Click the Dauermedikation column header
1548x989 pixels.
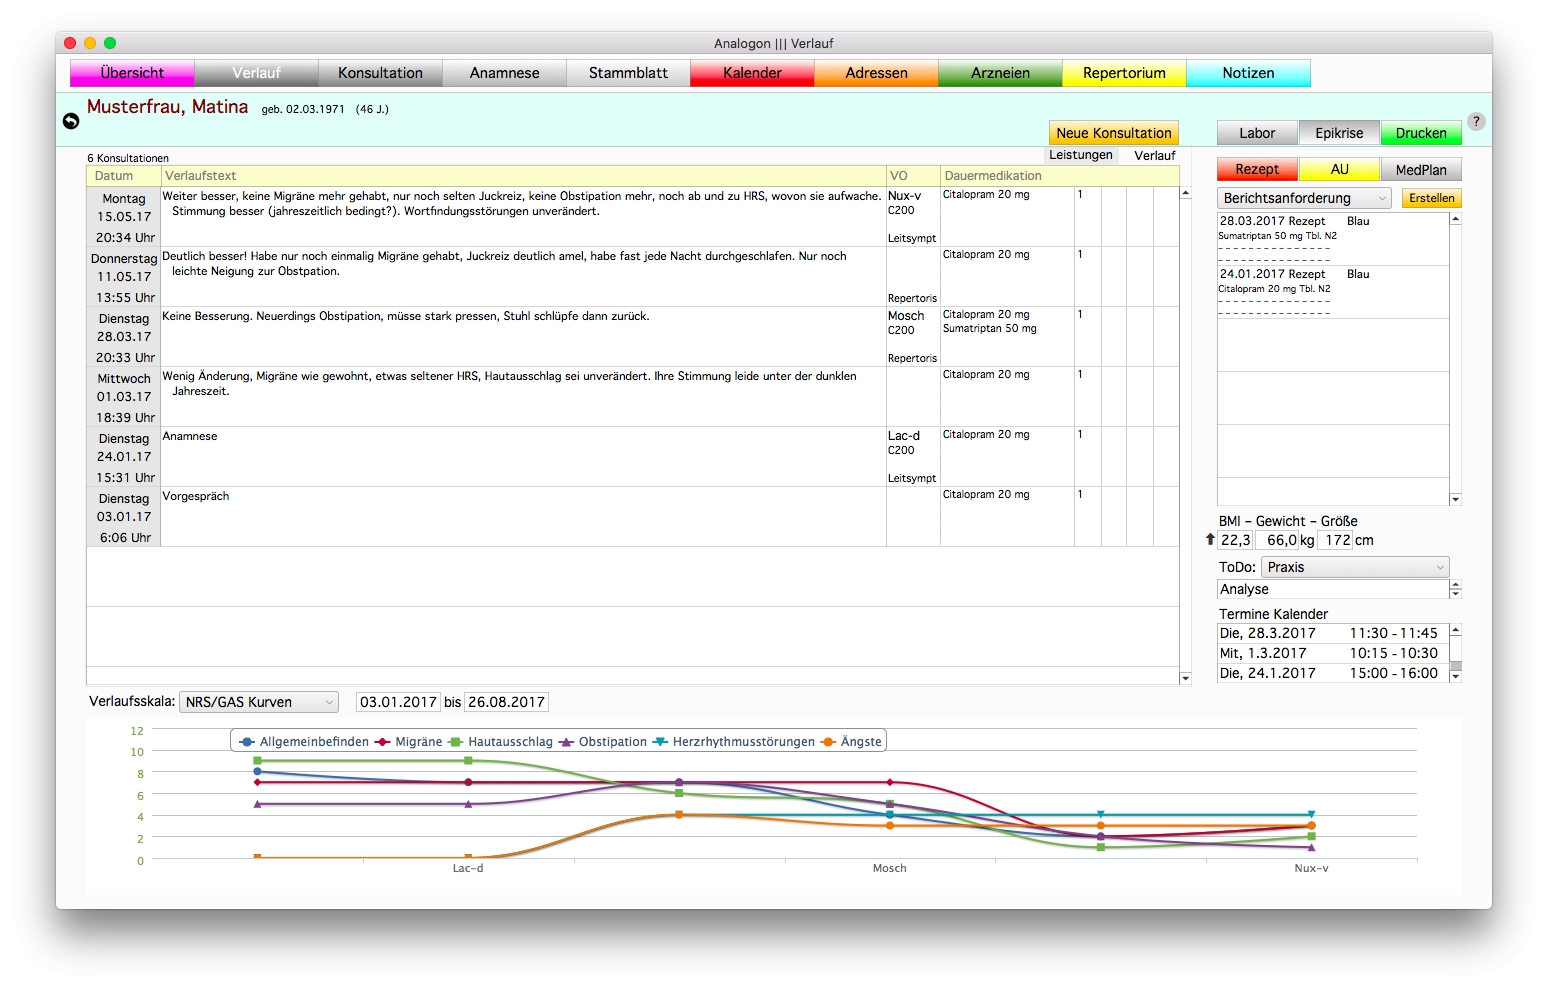1060,176
